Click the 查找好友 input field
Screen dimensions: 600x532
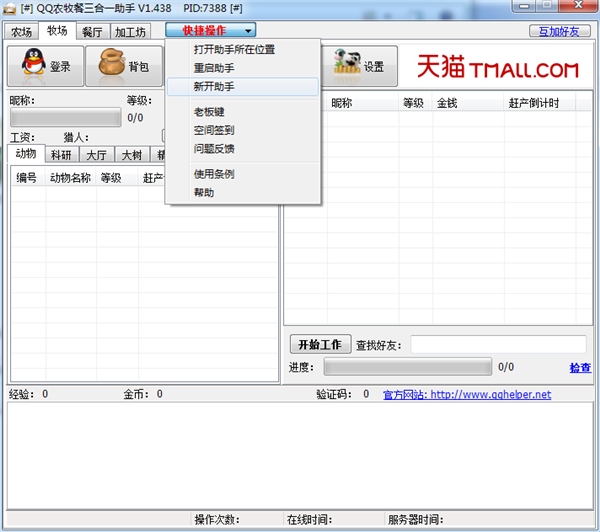coord(497,345)
